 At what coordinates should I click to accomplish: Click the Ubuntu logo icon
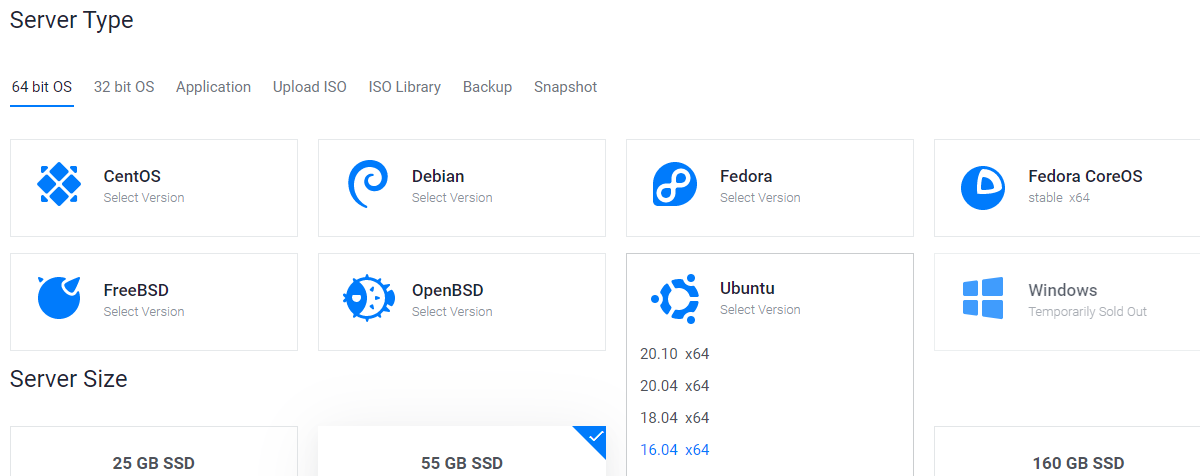pyautogui.click(x=674, y=297)
